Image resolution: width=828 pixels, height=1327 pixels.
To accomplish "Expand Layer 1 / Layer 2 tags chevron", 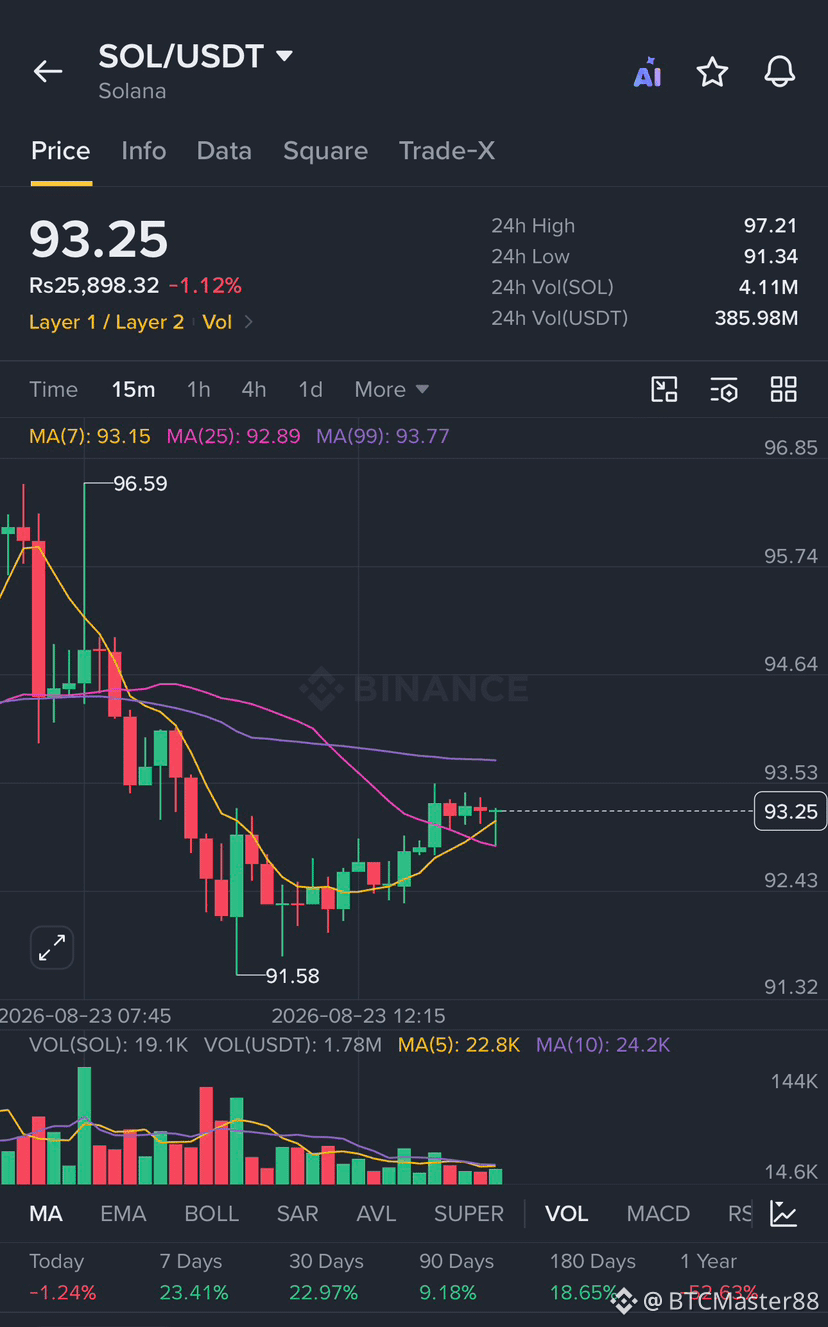I will (x=249, y=322).
